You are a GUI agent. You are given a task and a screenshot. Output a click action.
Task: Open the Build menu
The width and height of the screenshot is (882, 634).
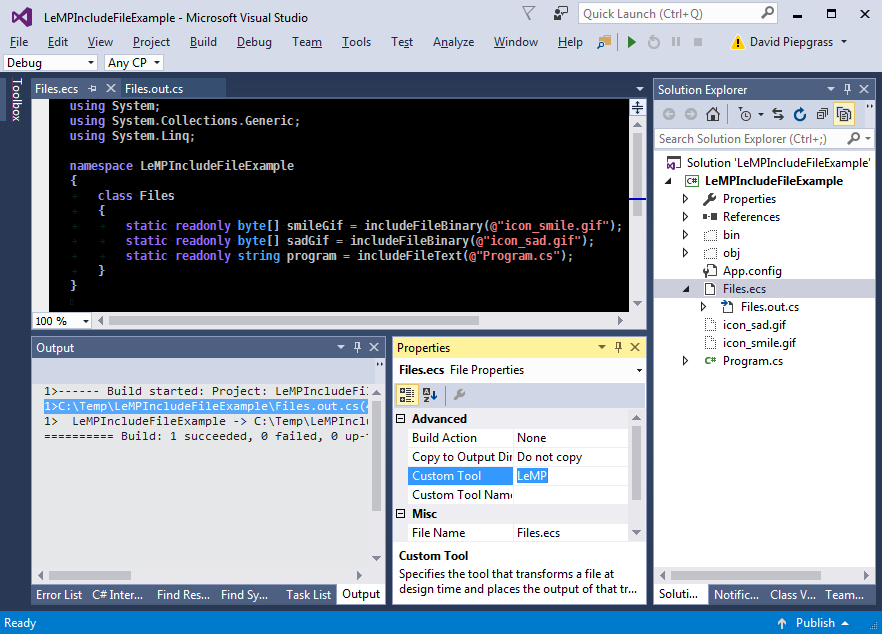[203, 42]
